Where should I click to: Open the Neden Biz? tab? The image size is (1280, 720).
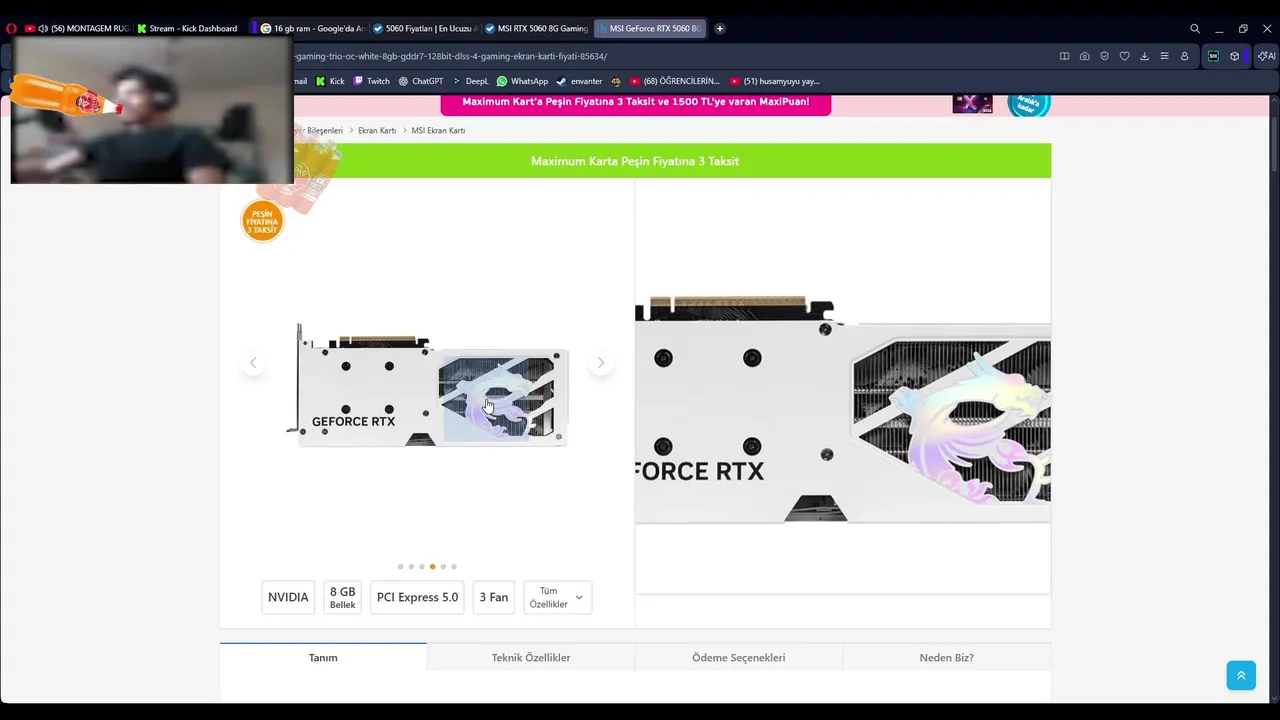tap(946, 657)
